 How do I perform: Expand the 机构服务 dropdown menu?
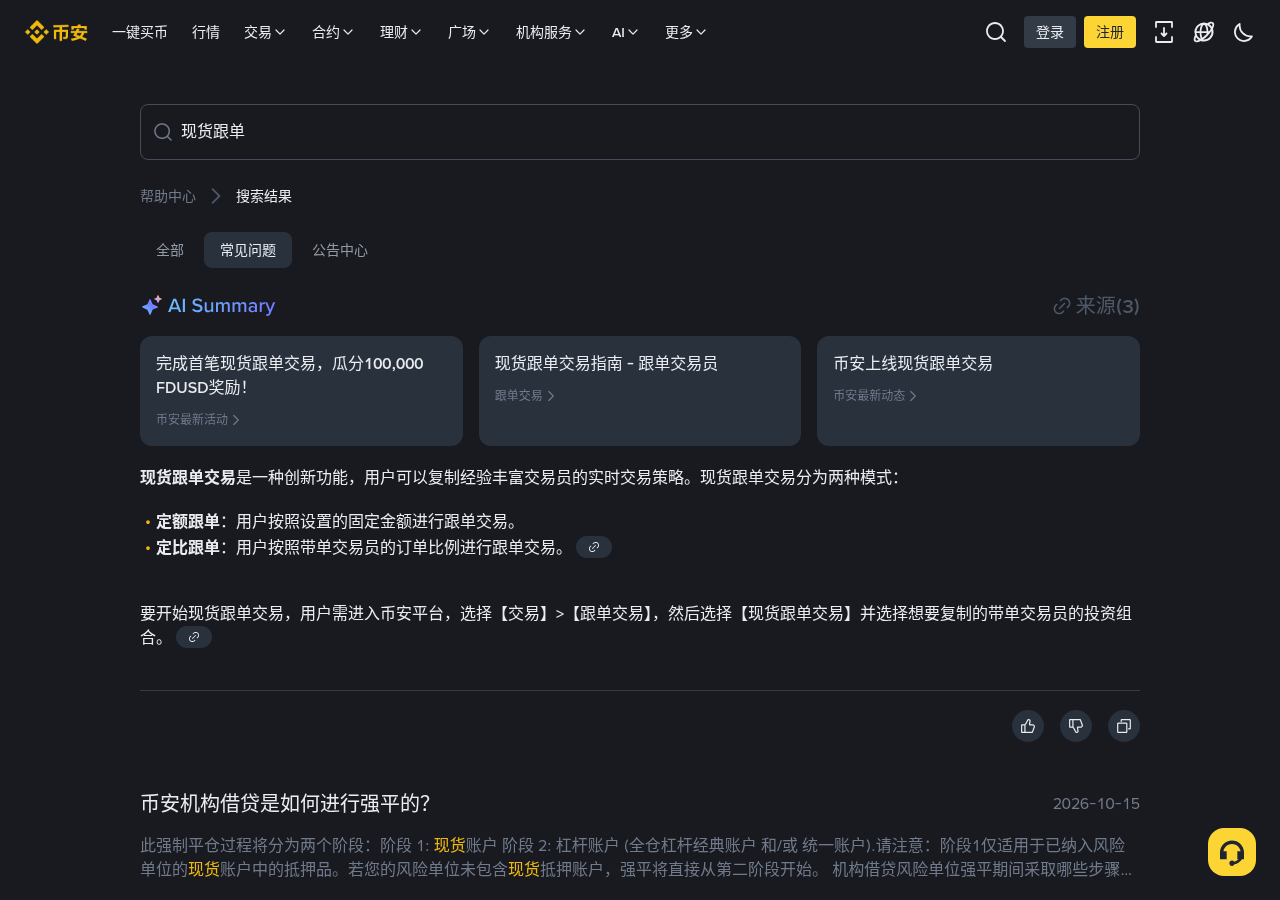(x=551, y=32)
